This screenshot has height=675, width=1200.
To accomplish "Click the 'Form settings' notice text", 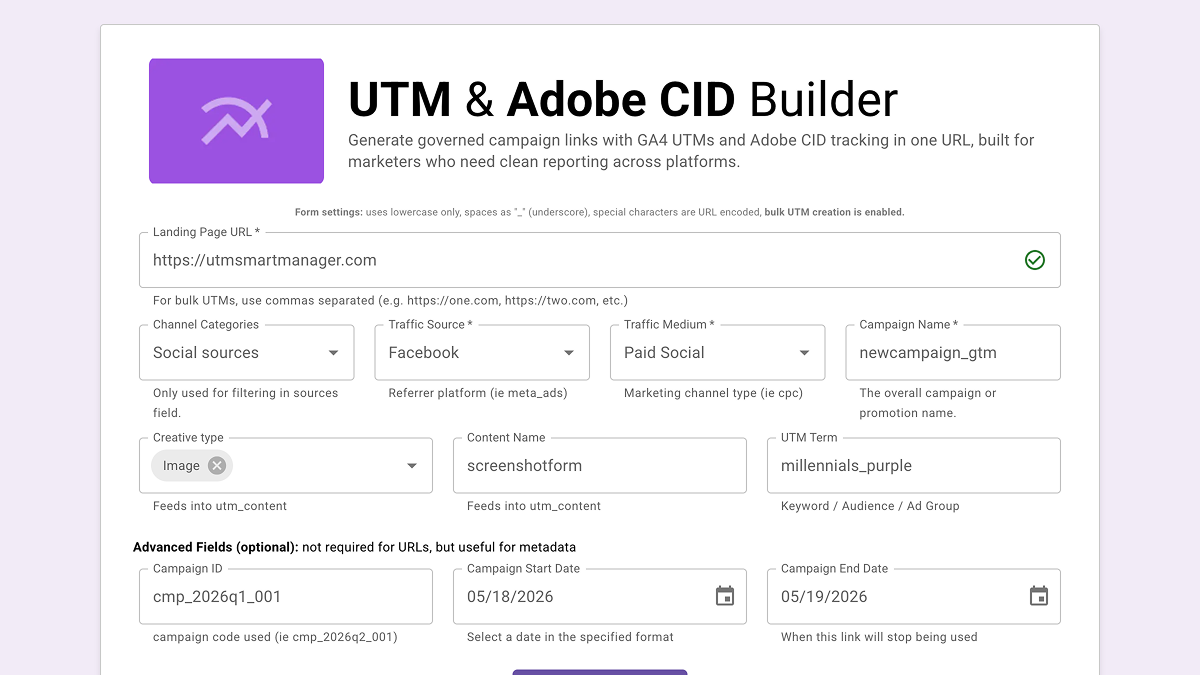I will (x=600, y=212).
